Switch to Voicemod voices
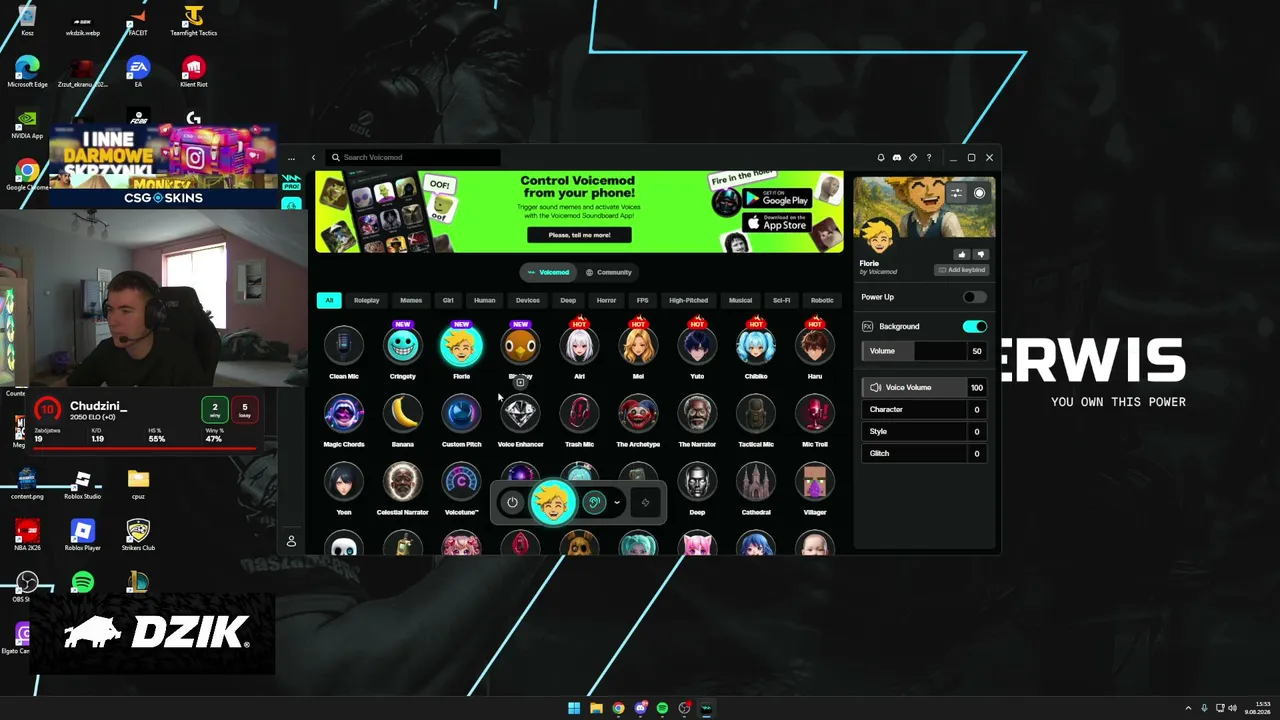The image size is (1280, 720). [x=548, y=272]
